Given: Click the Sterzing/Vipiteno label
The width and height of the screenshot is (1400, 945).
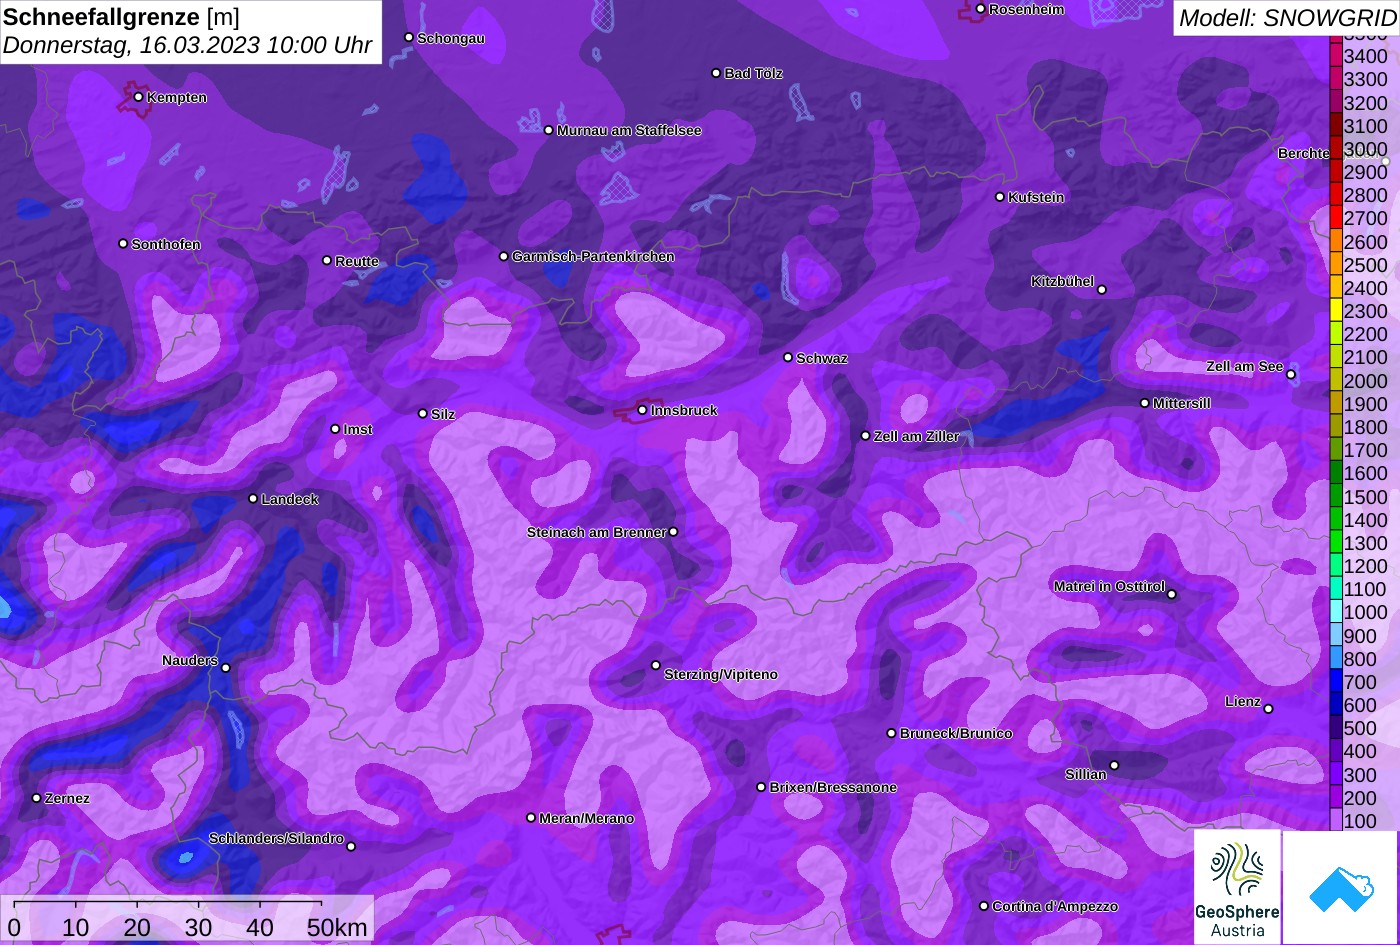Looking at the screenshot, I should click(x=721, y=674).
